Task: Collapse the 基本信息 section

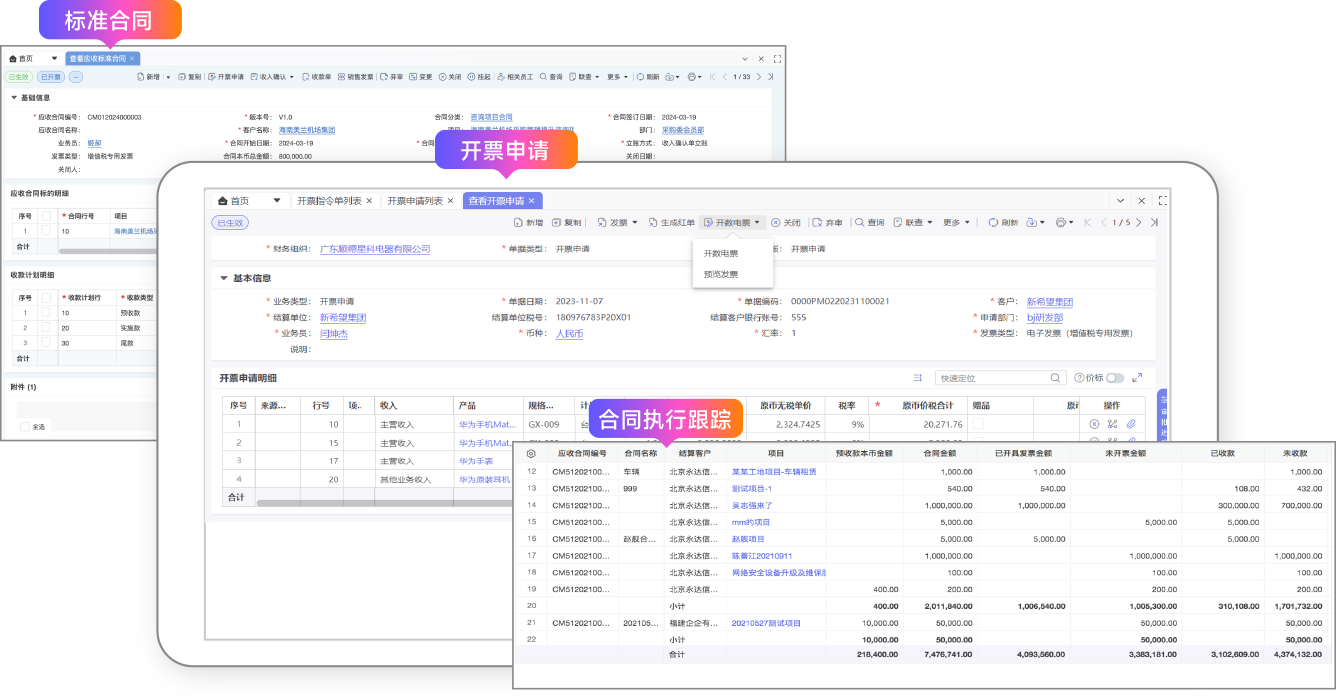Action: (224, 278)
